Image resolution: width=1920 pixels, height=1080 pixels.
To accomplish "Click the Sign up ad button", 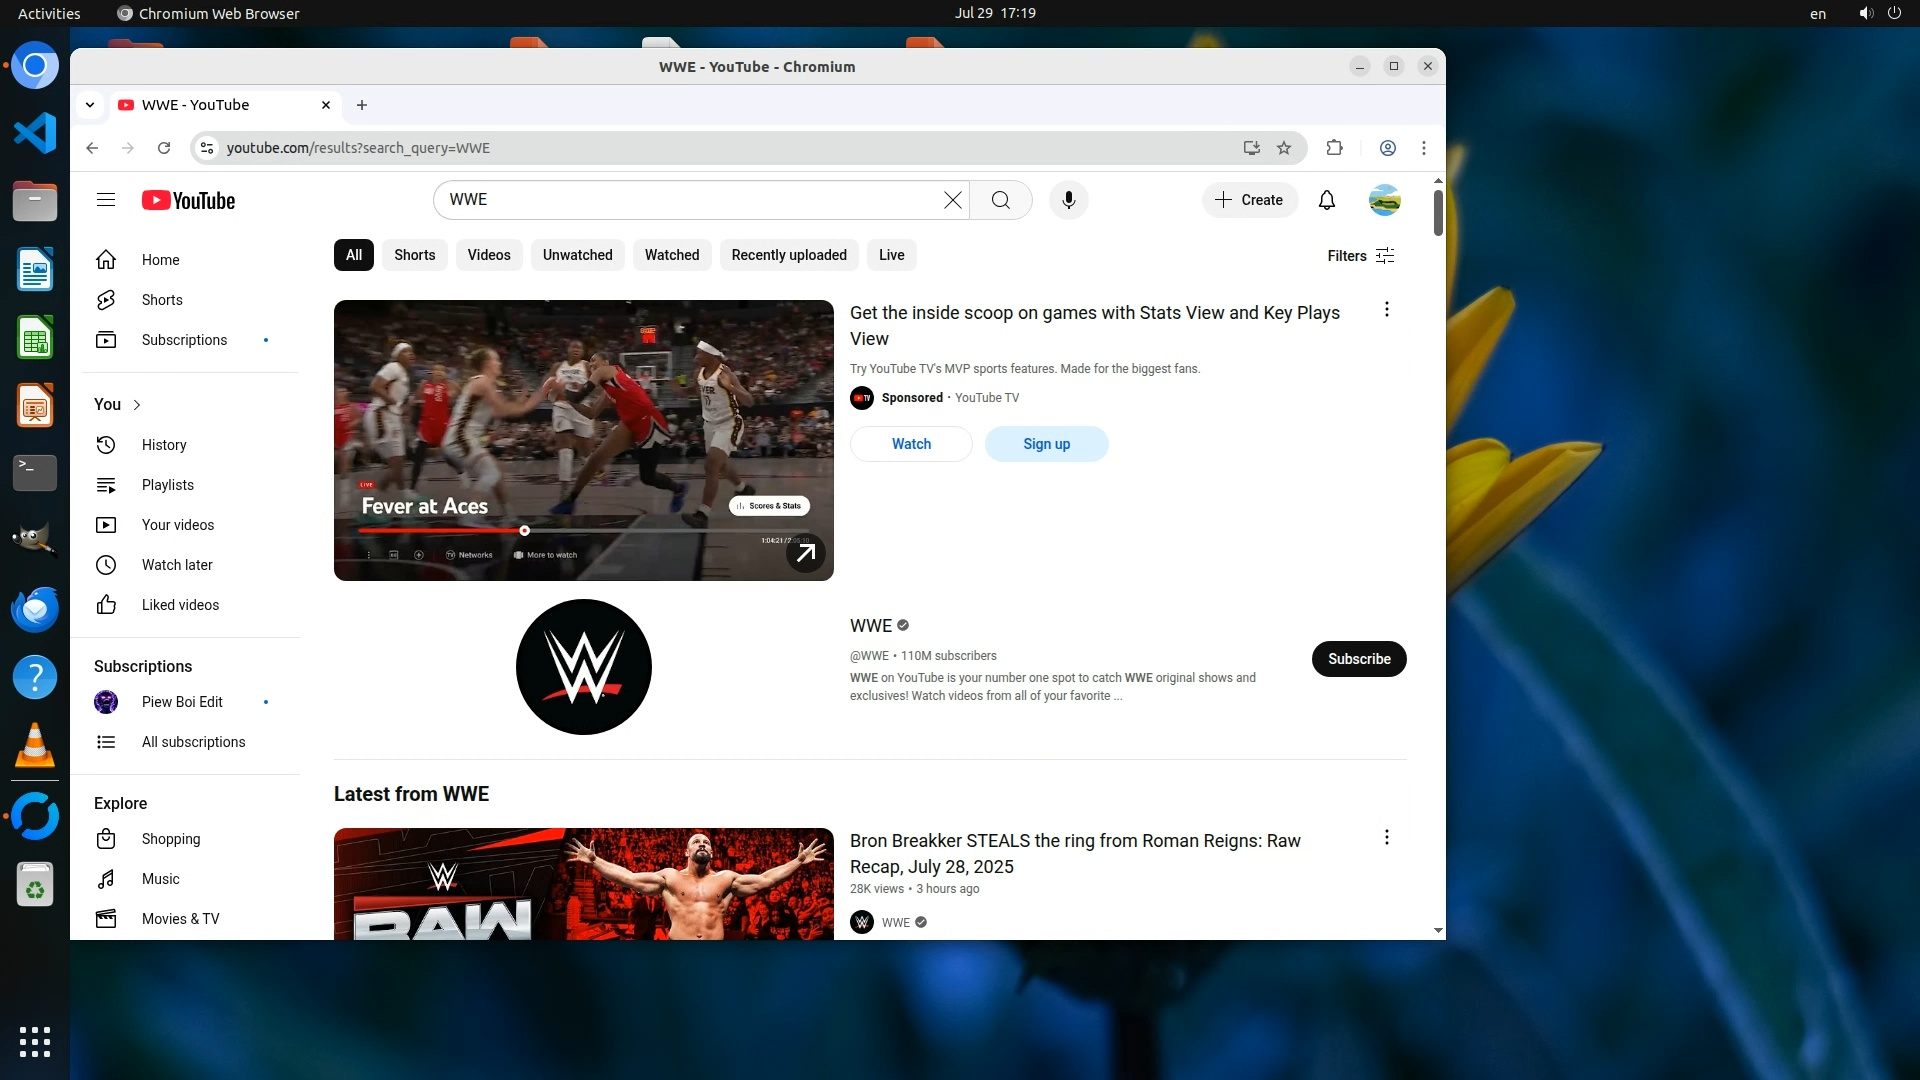I will (x=1046, y=444).
